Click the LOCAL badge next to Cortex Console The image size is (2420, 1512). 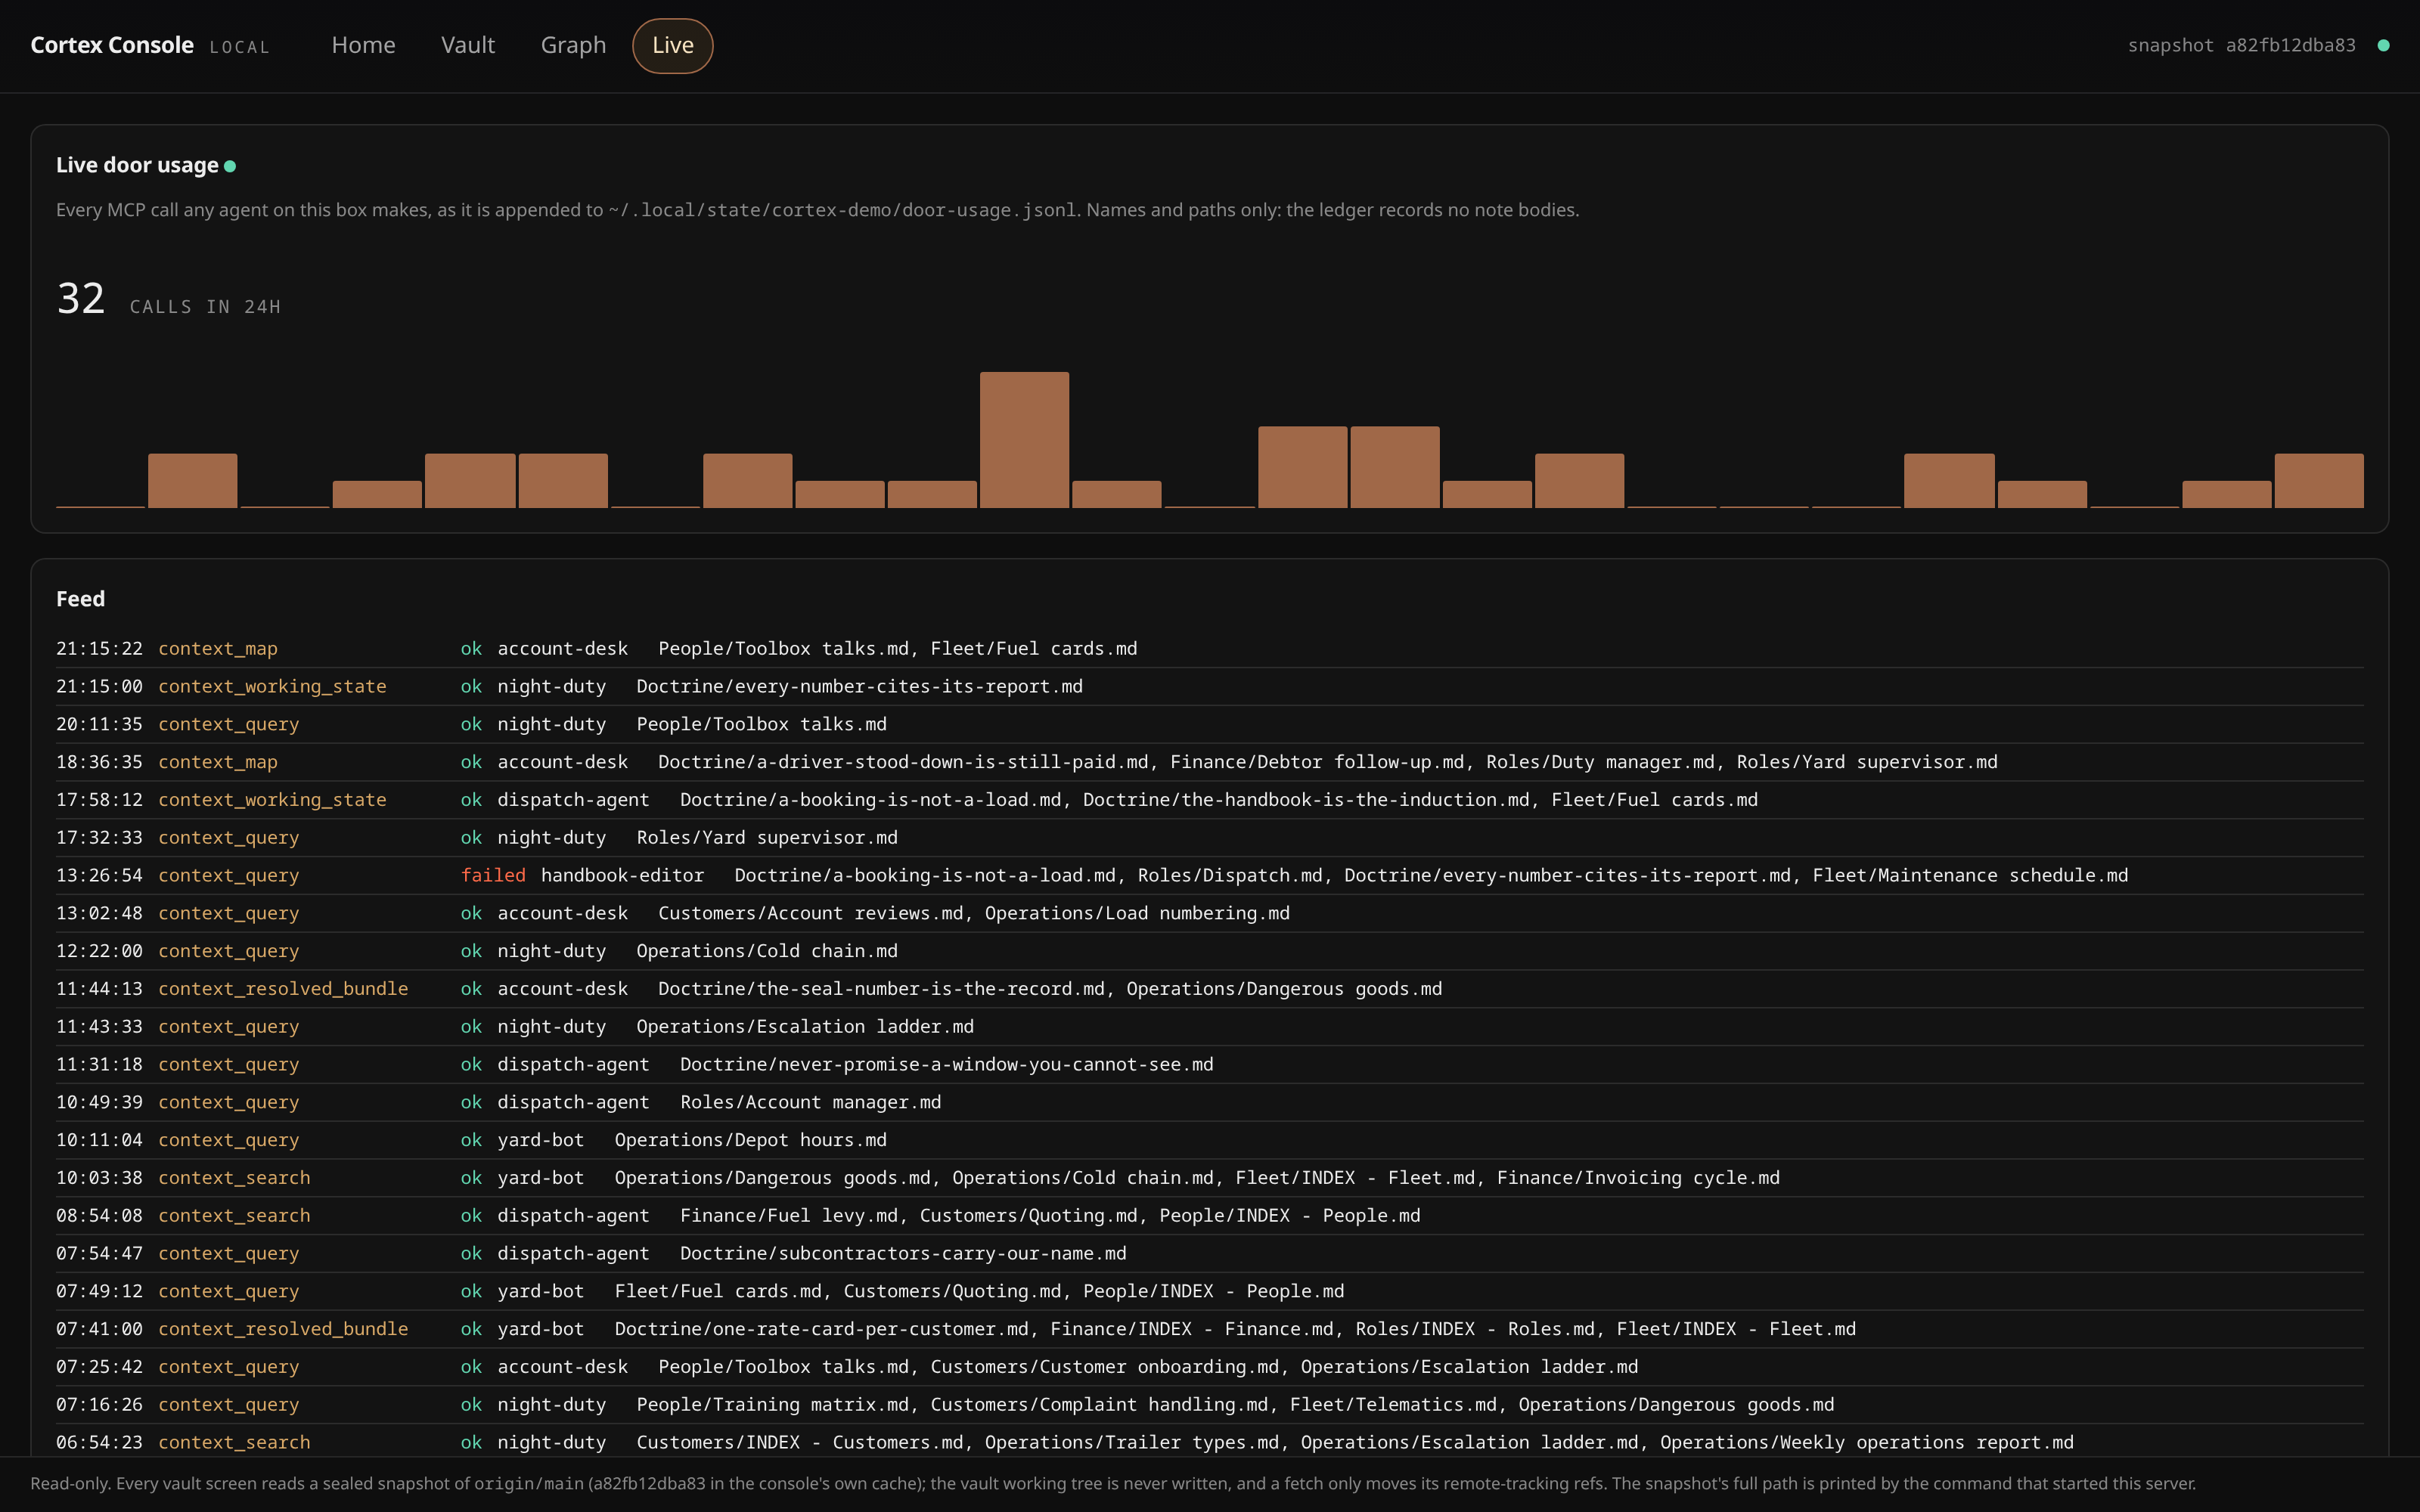[x=239, y=47]
